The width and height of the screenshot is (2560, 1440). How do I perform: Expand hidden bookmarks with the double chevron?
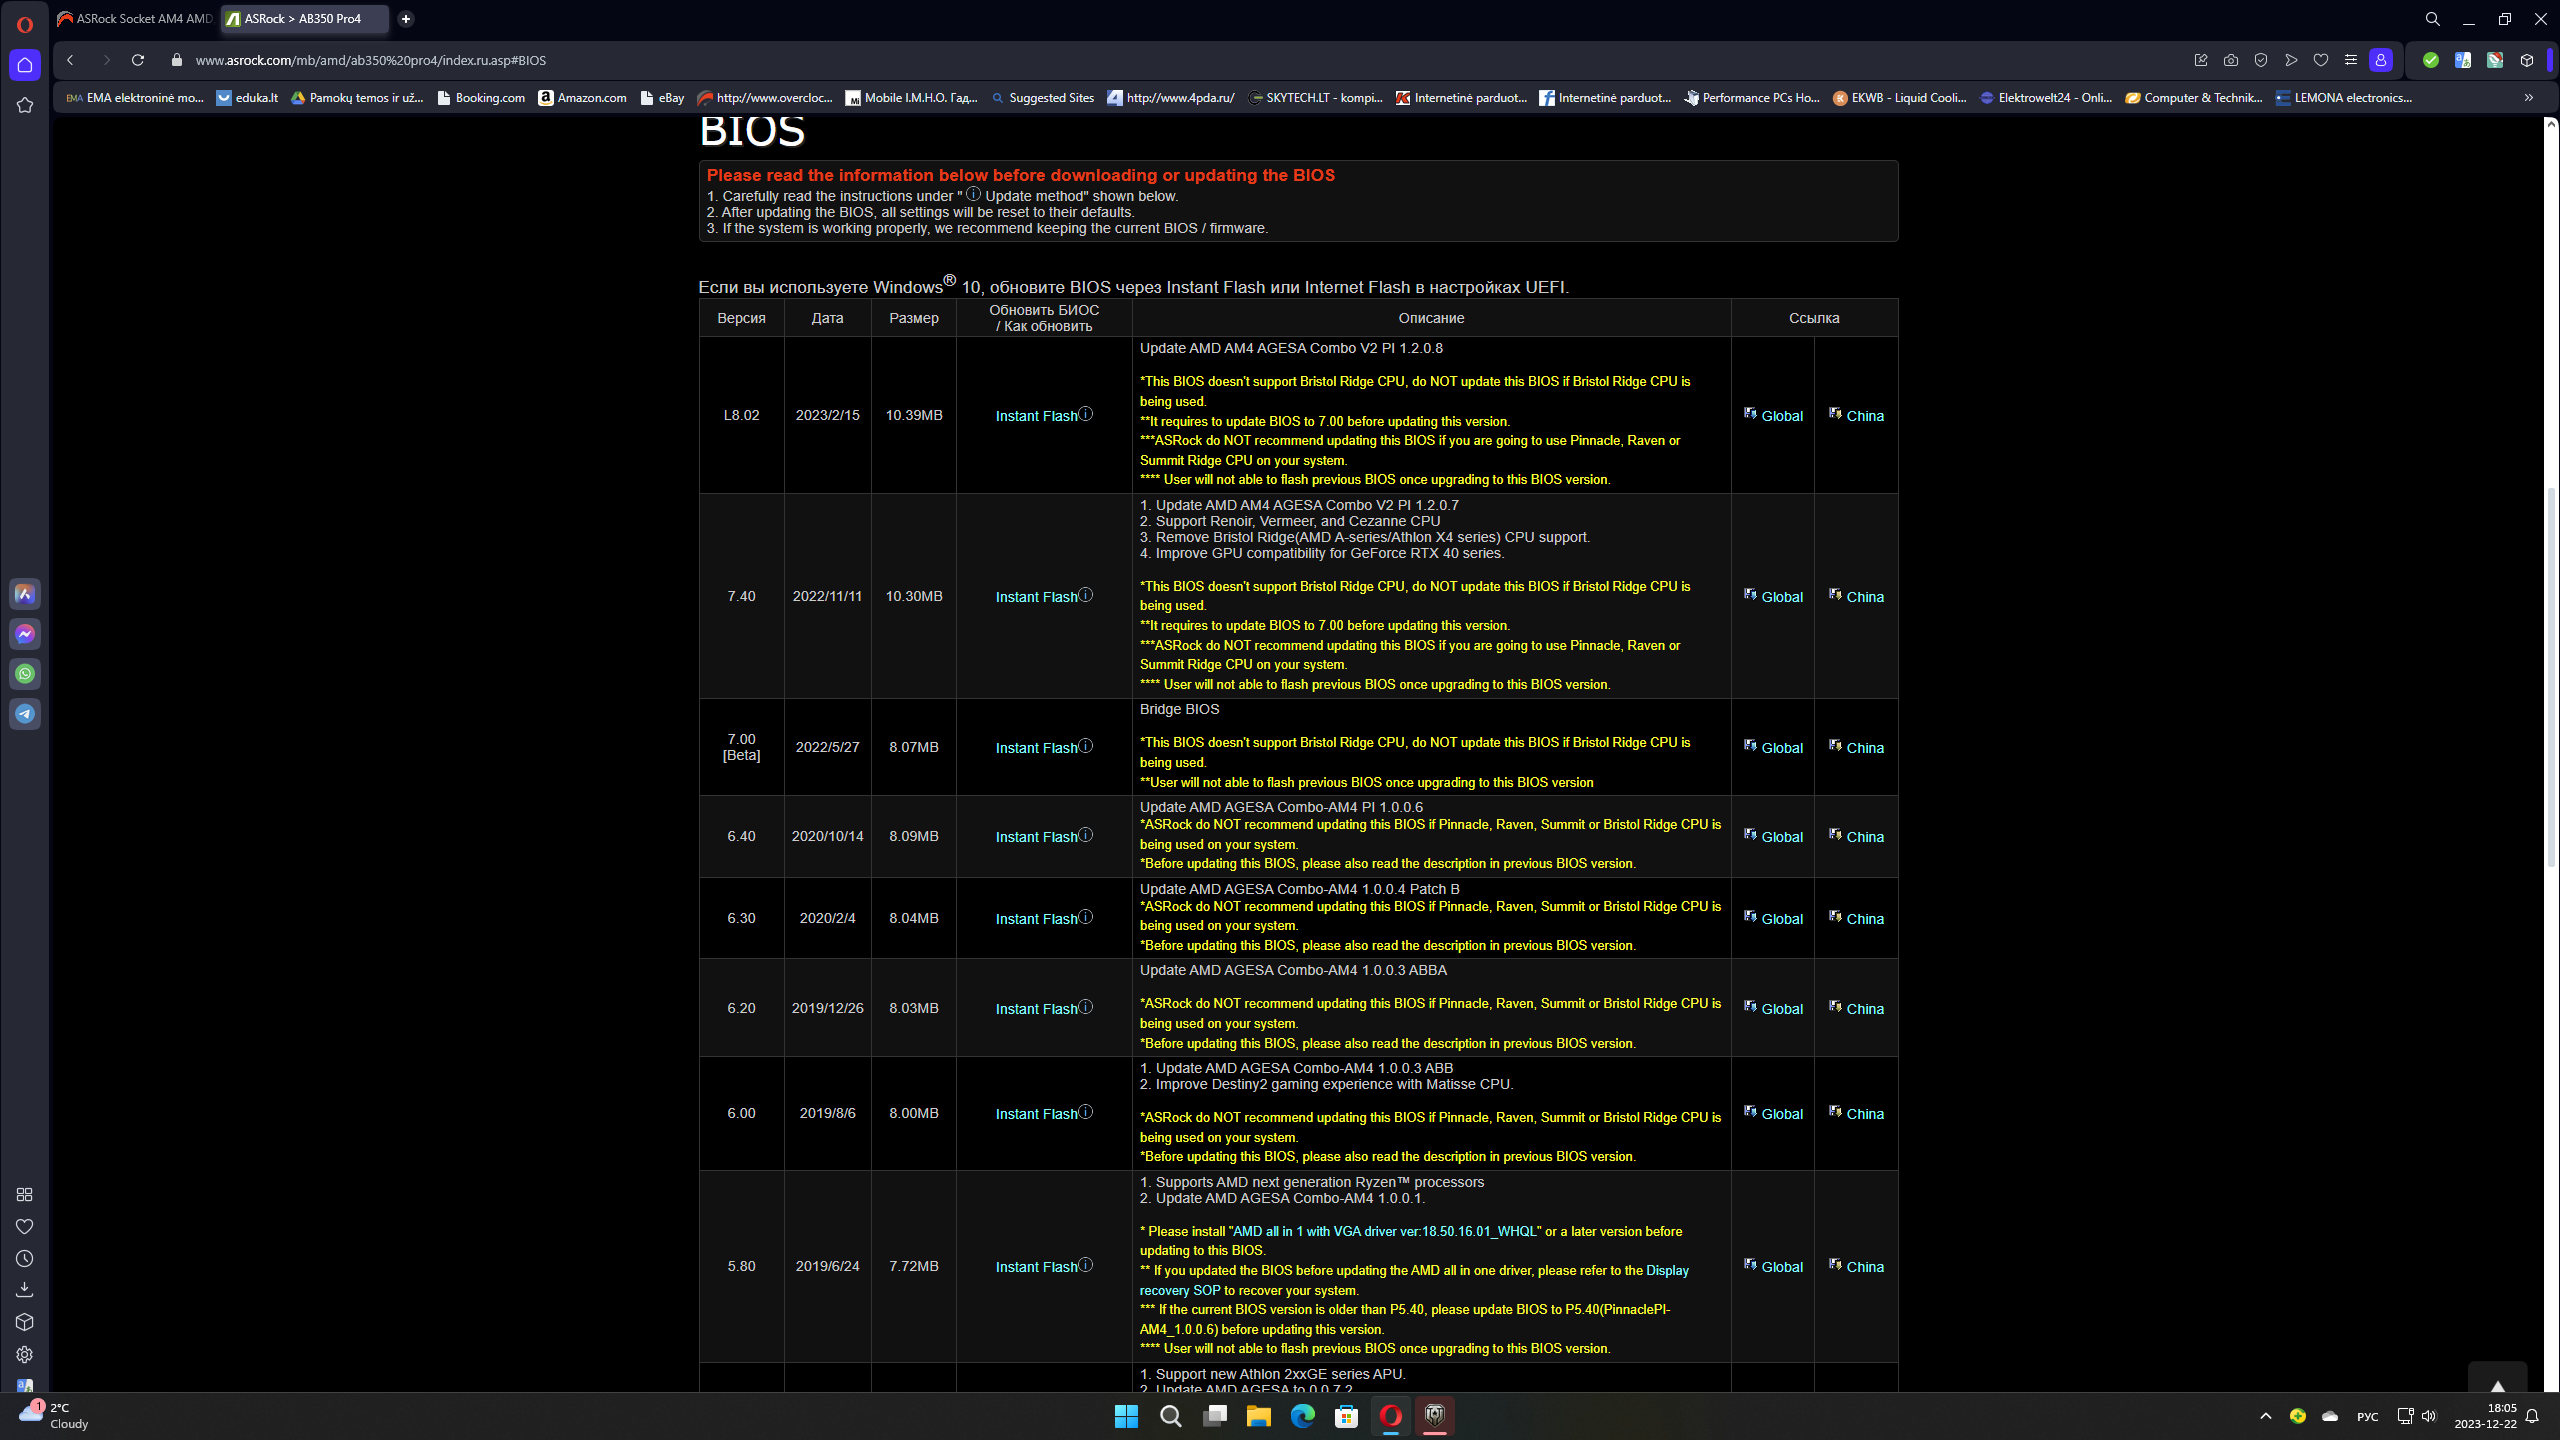(2529, 98)
